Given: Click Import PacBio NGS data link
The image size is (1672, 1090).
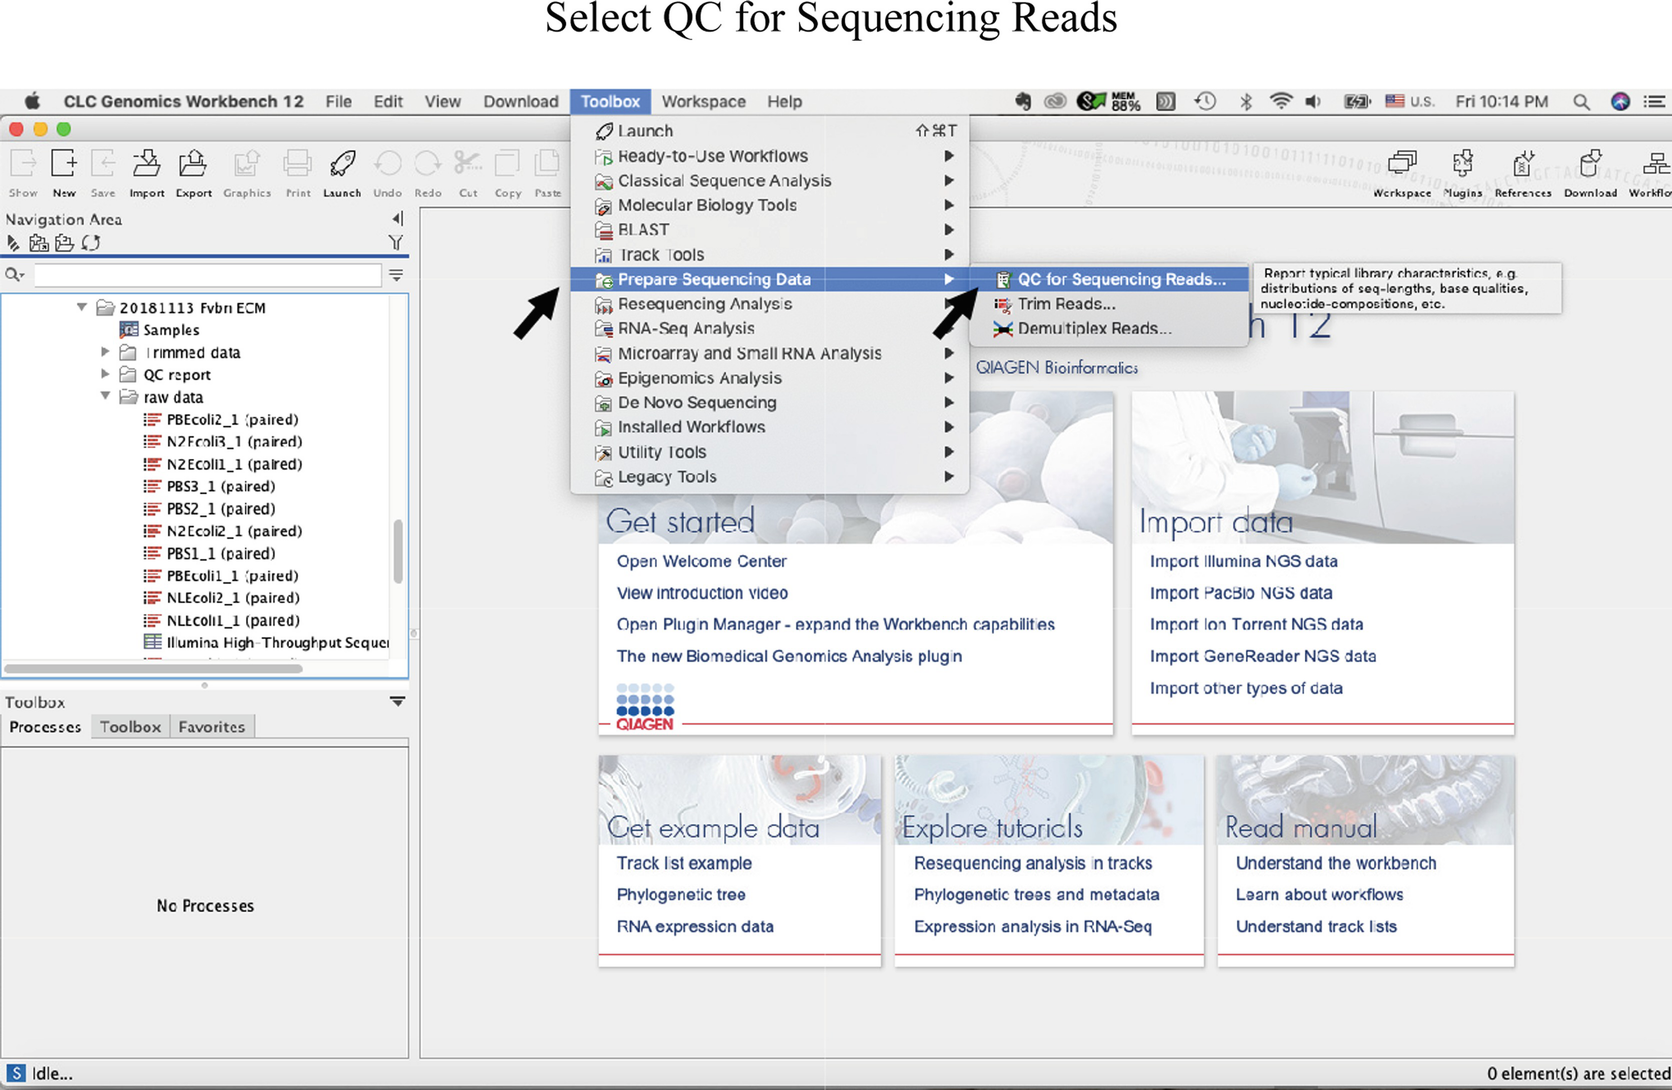Looking at the screenshot, I should tap(1240, 593).
